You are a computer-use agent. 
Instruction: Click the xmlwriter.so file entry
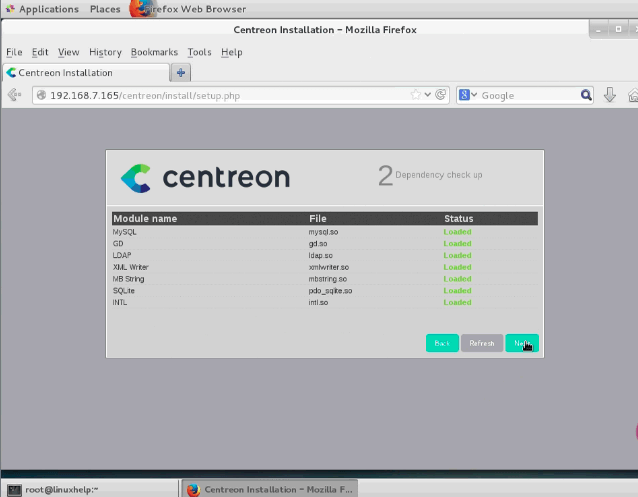(329, 267)
